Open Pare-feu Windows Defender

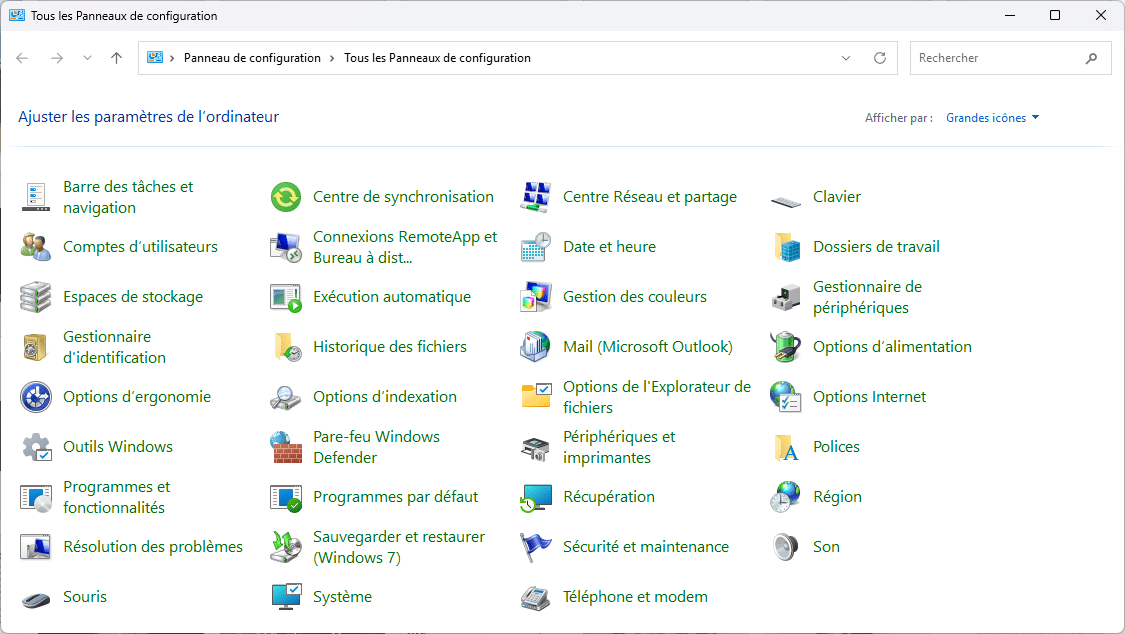pos(376,446)
